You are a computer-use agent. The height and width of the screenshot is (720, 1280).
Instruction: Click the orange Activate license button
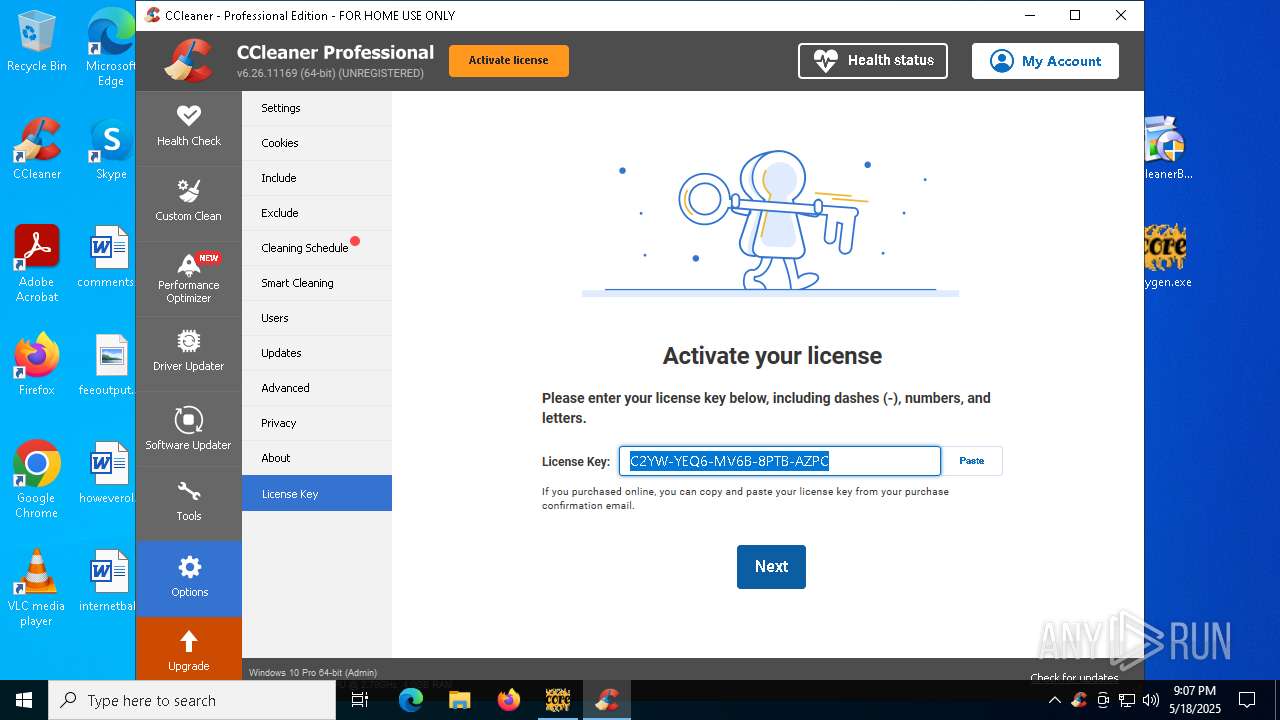coord(509,60)
